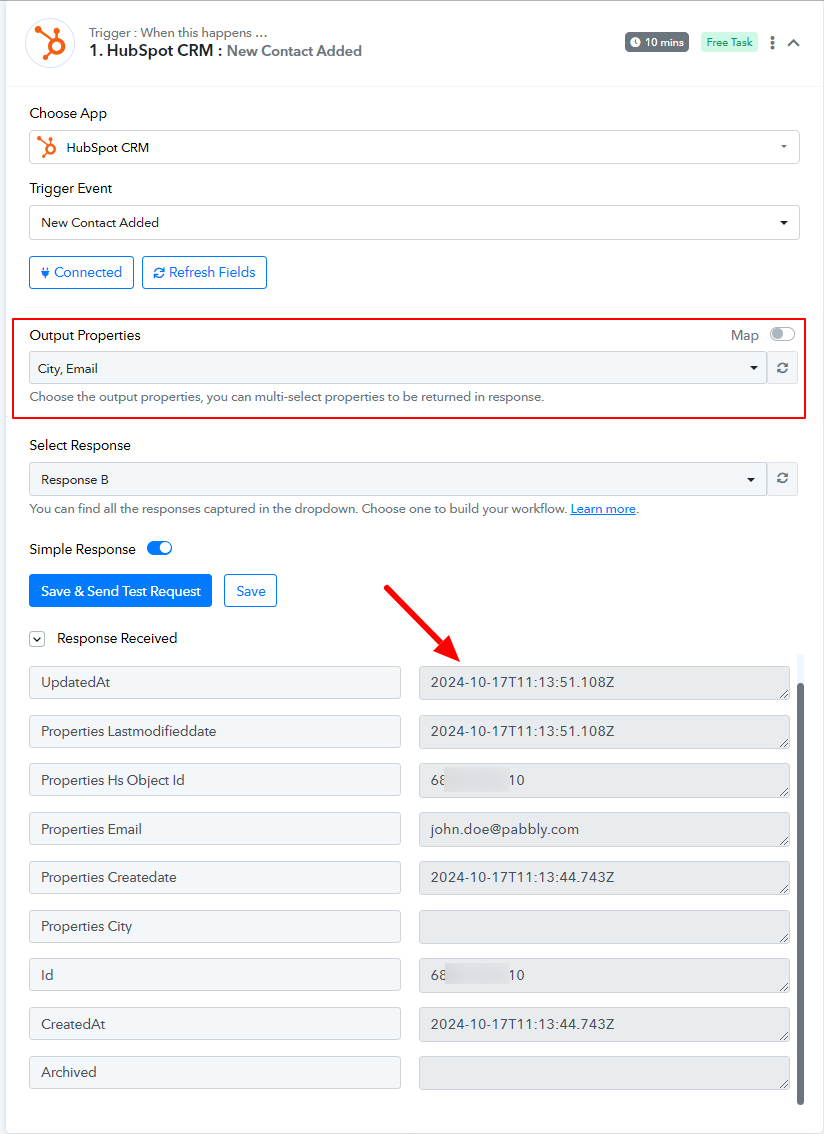Toggle the Map switch
Viewport: 824px width, 1134px height.
[782, 334]
